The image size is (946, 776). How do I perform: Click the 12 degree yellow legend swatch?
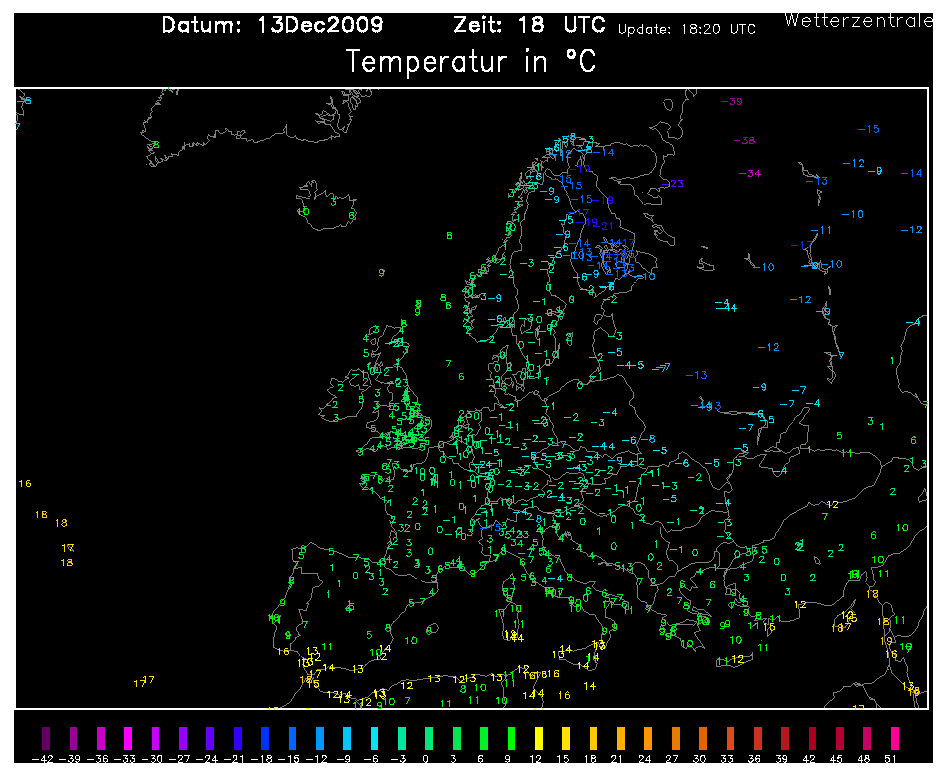coord(539,738)
